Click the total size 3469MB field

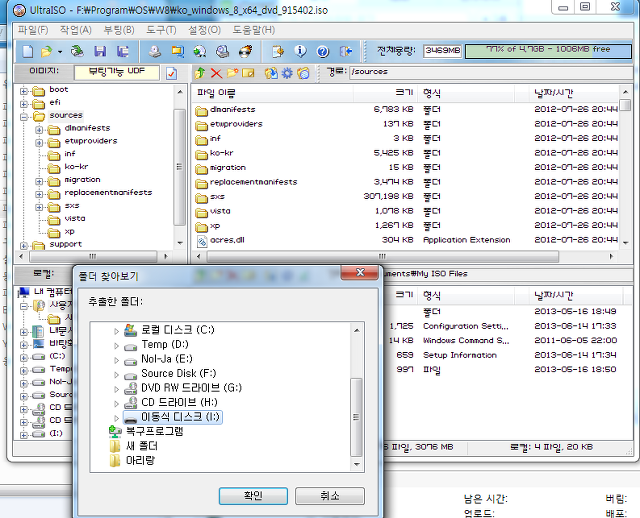(442, 51)
